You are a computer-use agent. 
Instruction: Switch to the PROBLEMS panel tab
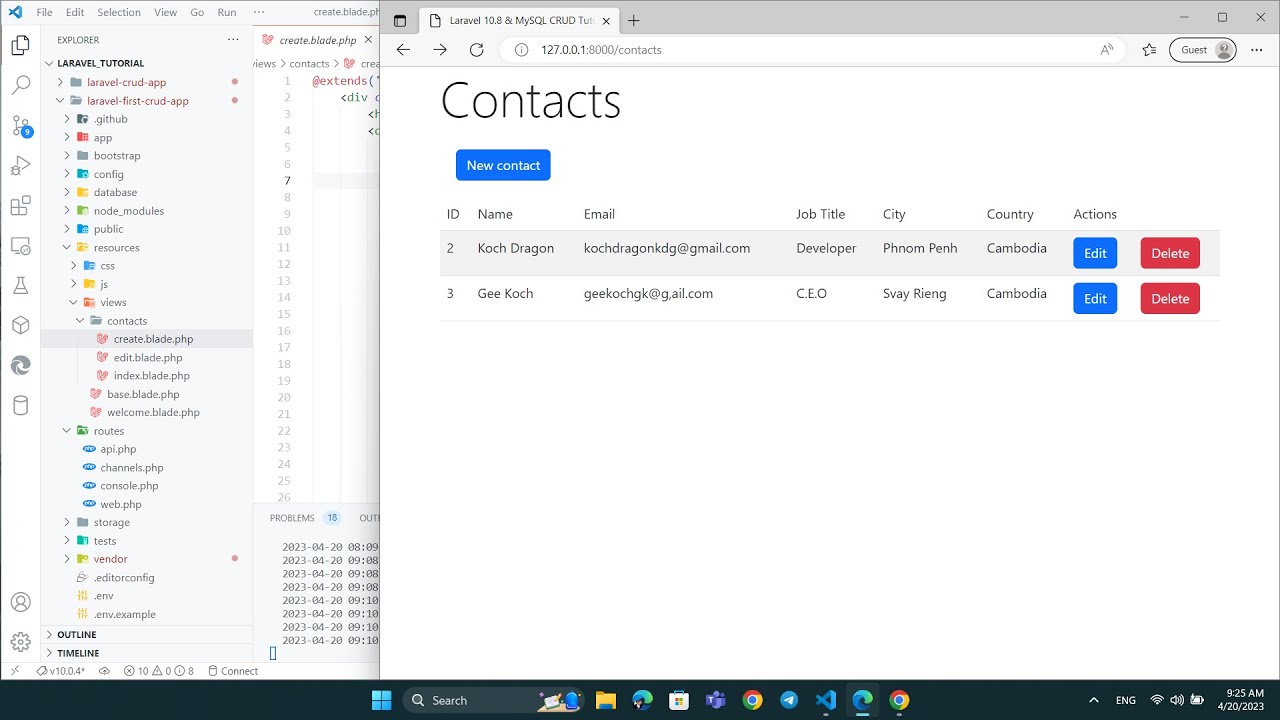(292, 518)
